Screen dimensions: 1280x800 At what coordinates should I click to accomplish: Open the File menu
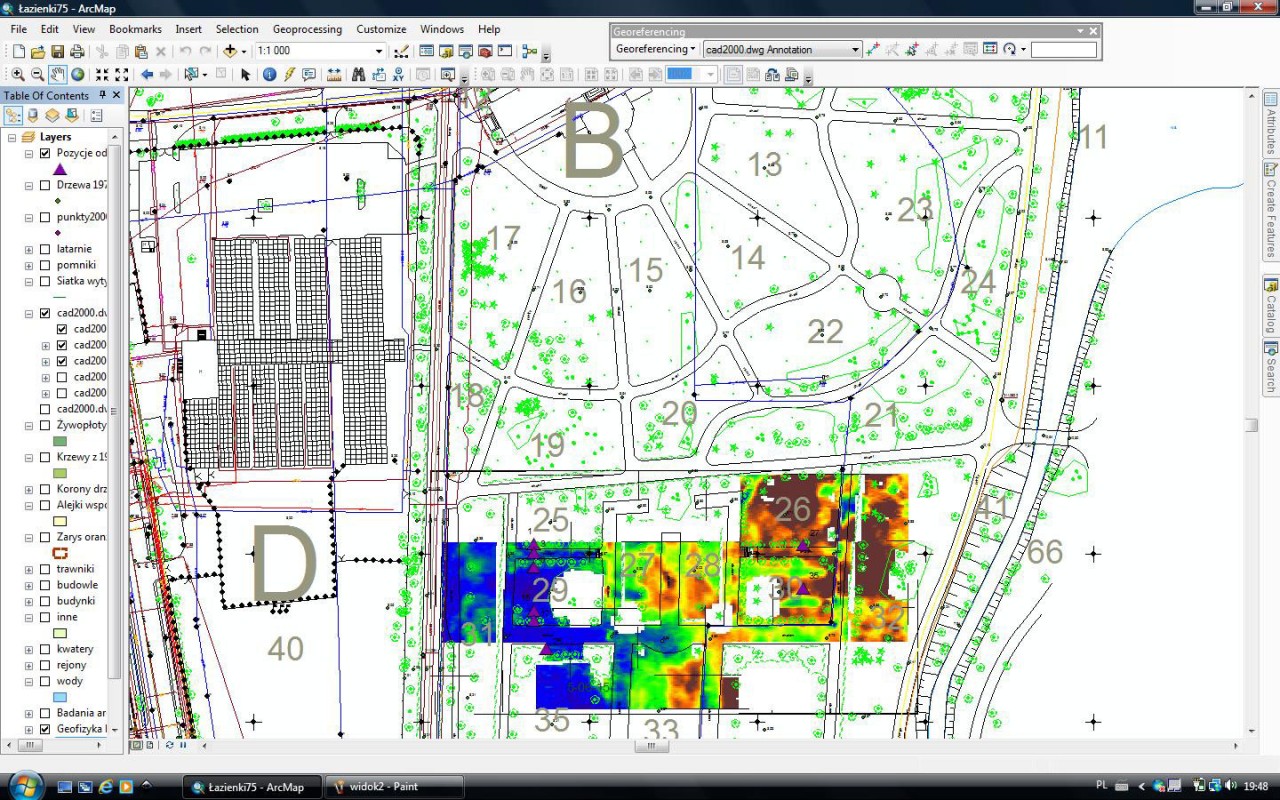[19, 29]
